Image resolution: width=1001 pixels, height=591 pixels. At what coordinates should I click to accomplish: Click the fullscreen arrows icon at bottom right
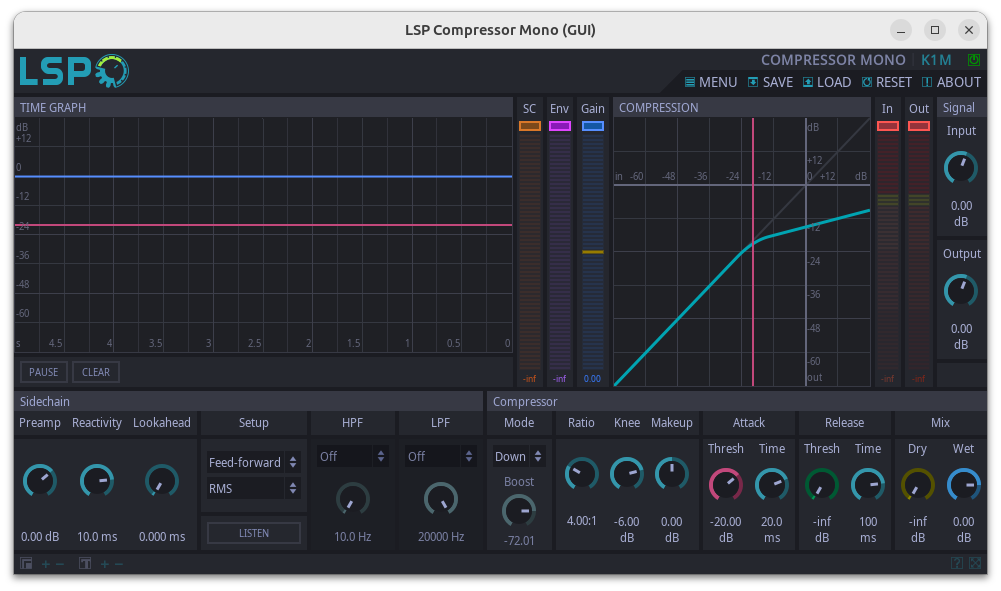pos(975,563)
